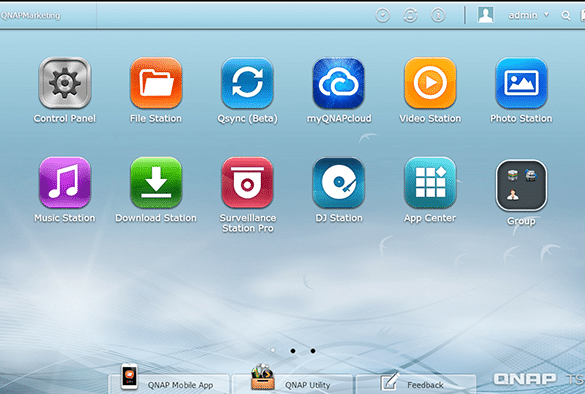Launch File Station
This screenshot has height=394, width=585.
[x=156, y=83]
